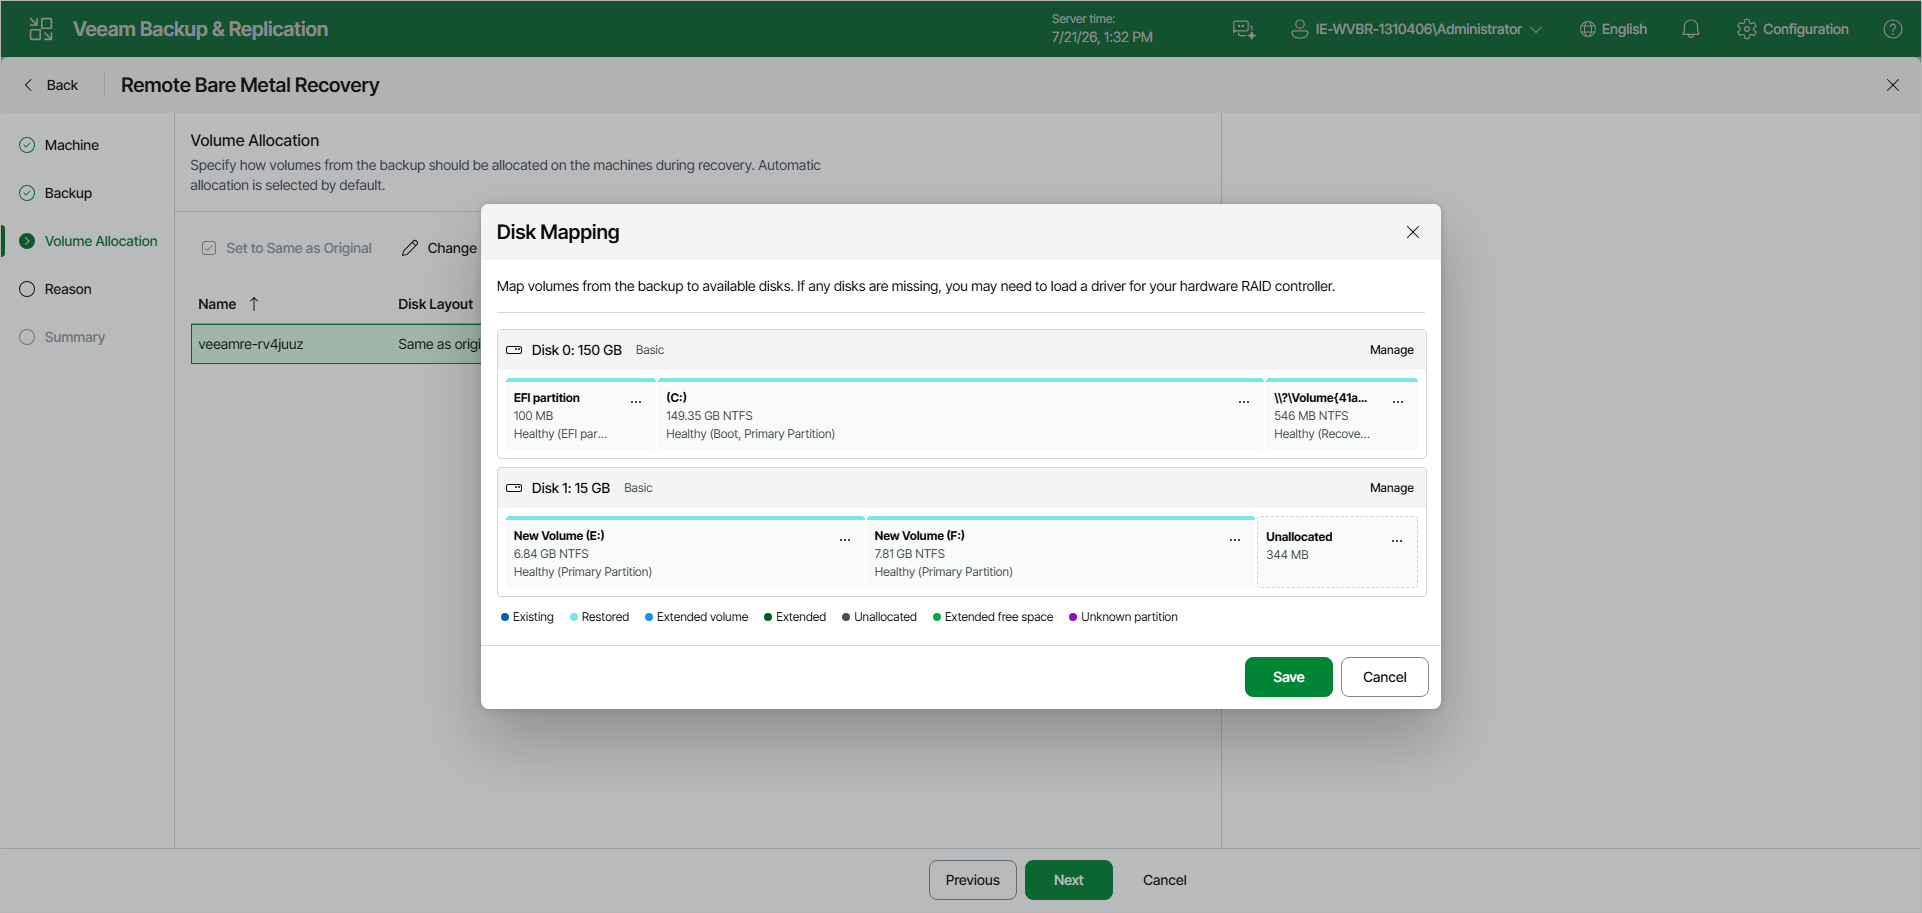The width and height of the screenshot is (1922, 913).
Task: Click the English language selector
Action: tap(1624, 29)
